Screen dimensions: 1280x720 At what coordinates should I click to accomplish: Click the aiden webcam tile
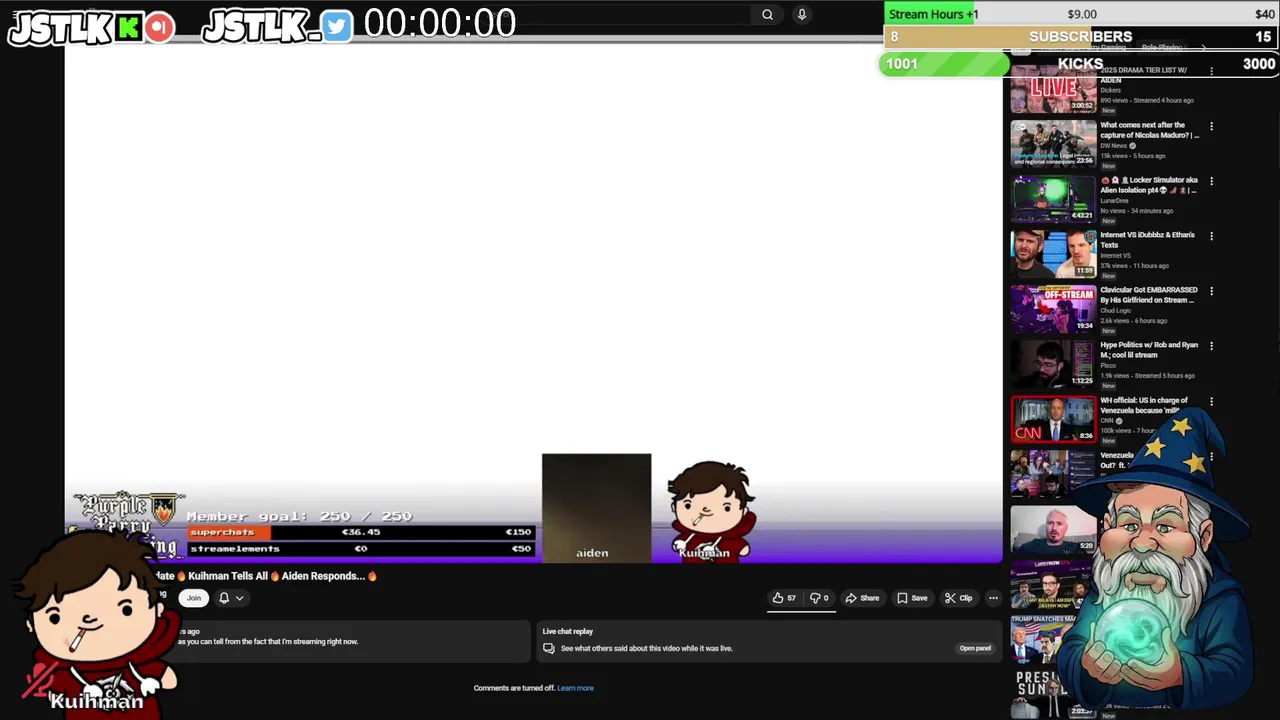pyautogui.click(x=596, y=508)
